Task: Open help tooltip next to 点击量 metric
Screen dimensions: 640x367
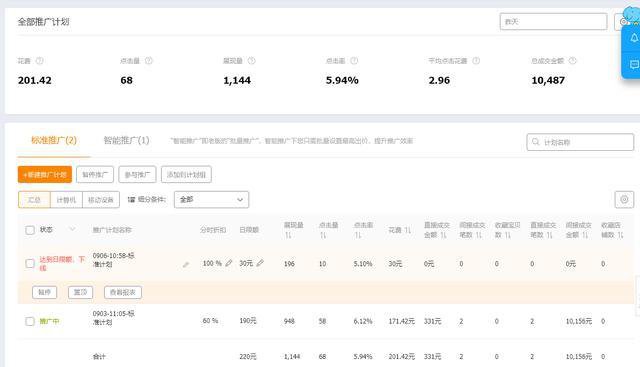Action: (149, 61)
